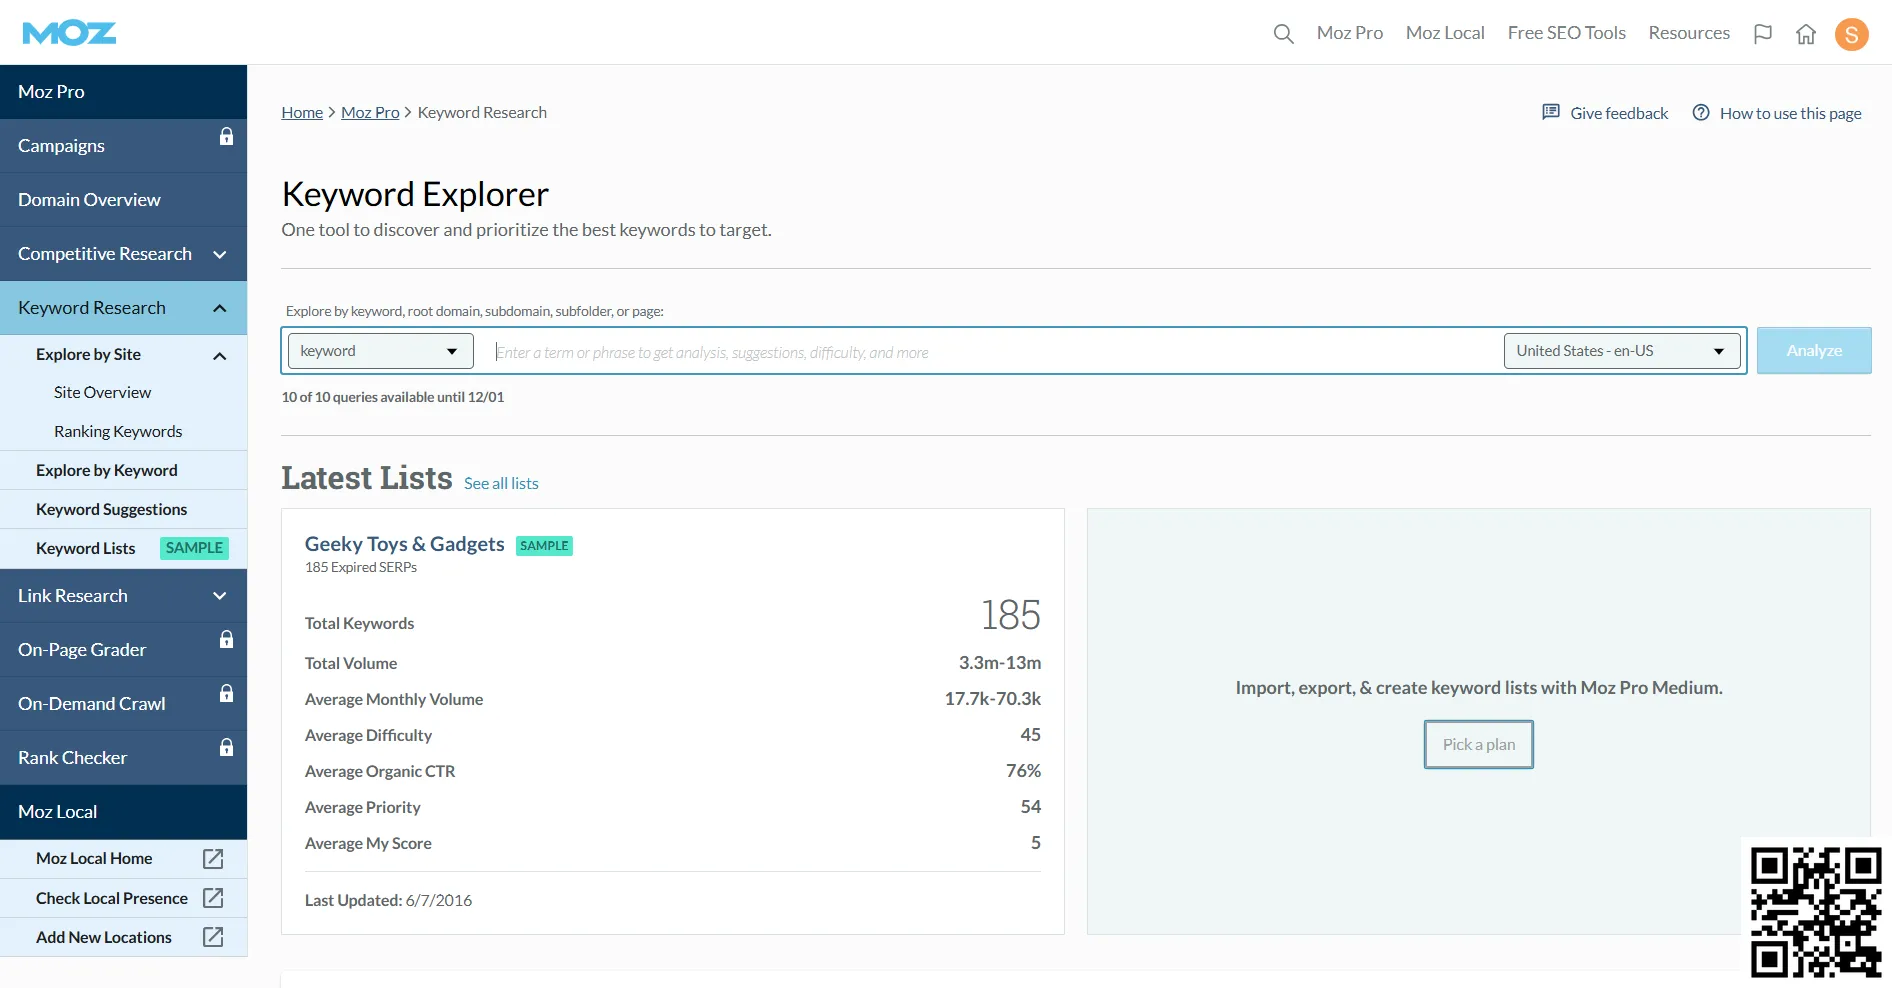Click the Campaigns lock icon
The image size is (1892, 988).
[x=226, y=136]
